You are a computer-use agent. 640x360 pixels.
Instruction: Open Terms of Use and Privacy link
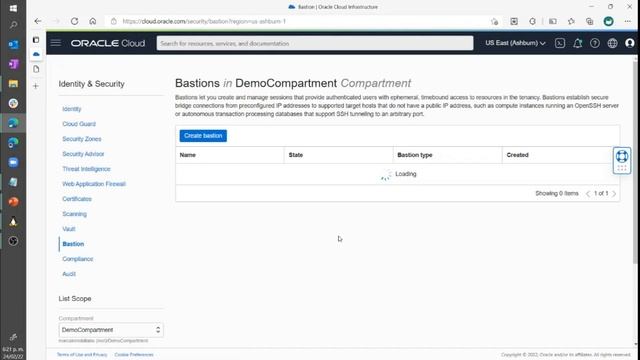(82, 355)
